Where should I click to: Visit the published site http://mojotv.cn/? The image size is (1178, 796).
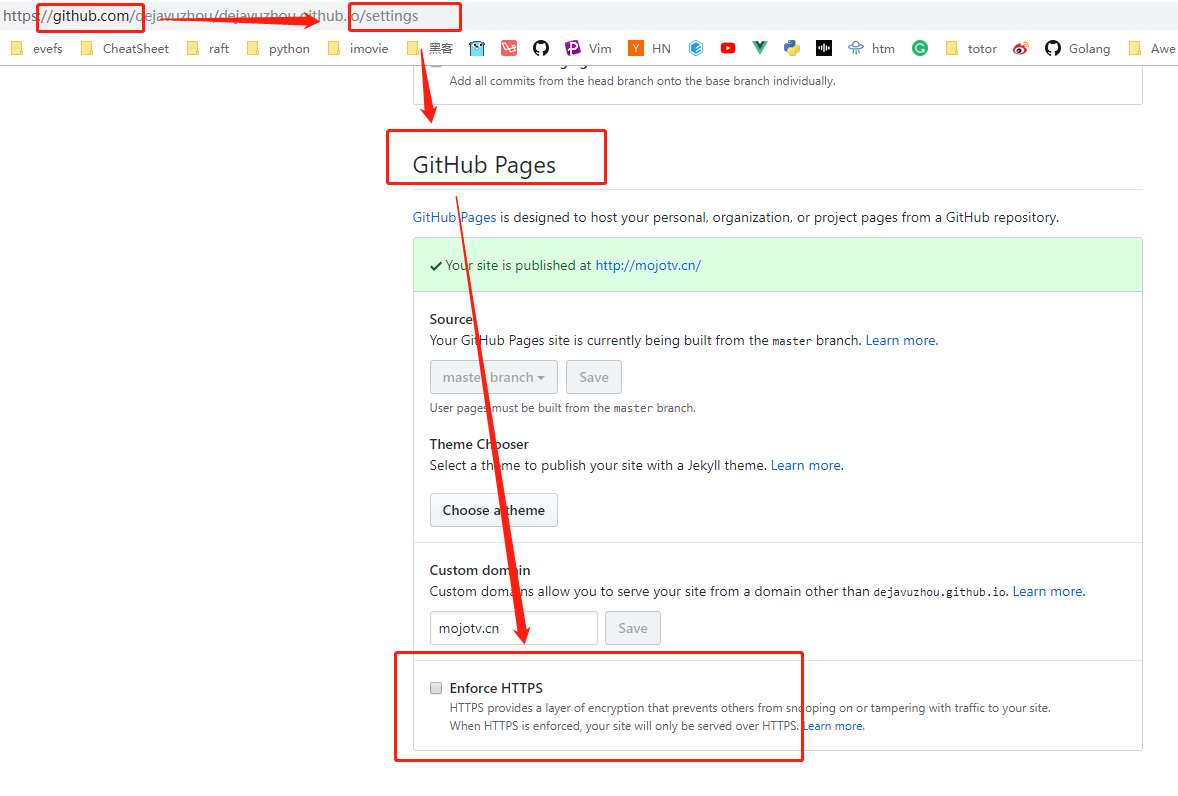pos(648,265)
